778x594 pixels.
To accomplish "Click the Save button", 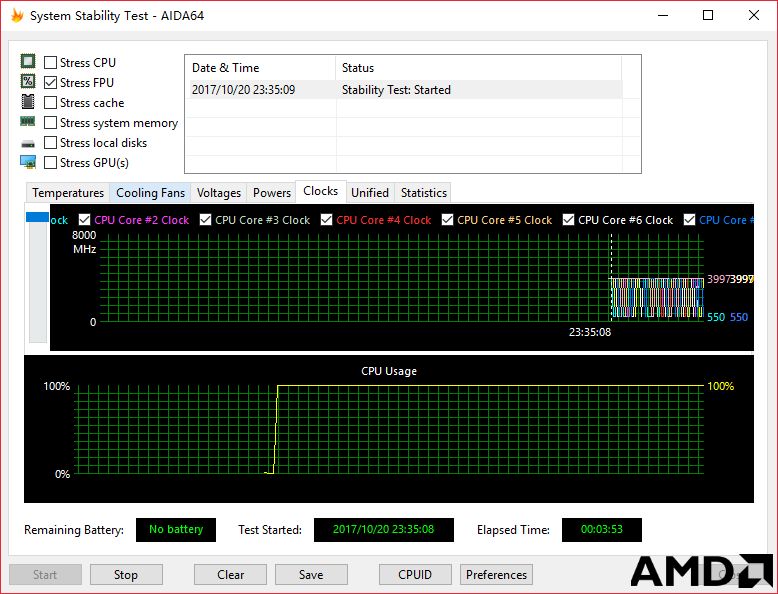I will [311, 575].
